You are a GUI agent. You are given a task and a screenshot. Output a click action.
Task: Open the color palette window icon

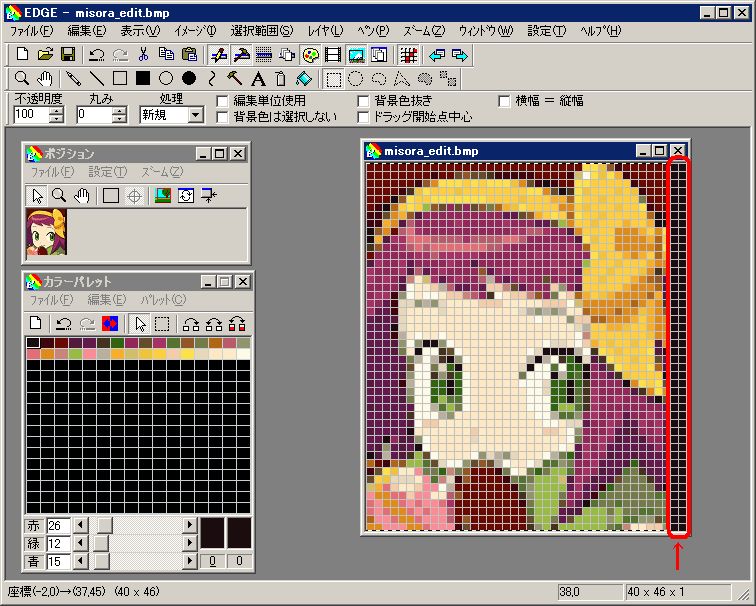click(310, 54)
